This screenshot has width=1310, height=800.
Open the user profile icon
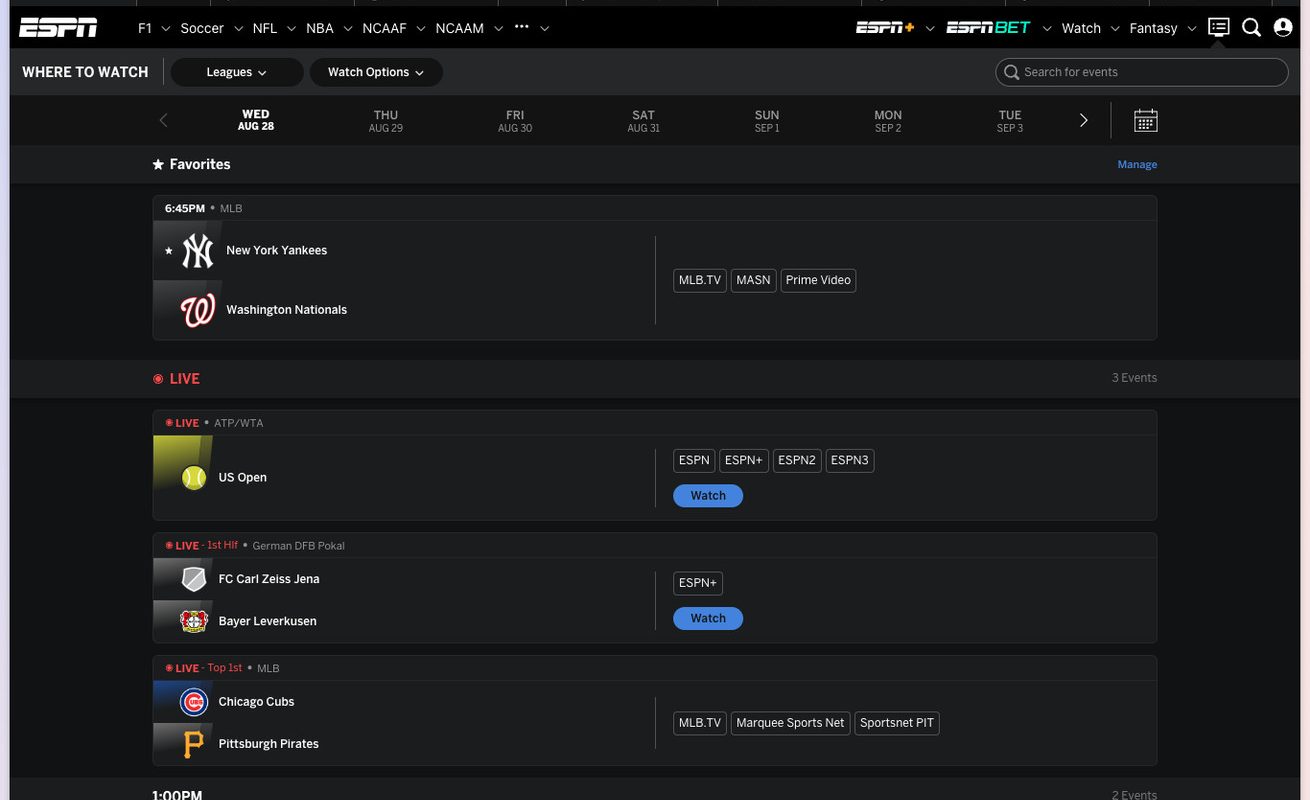click(1283, 28)
